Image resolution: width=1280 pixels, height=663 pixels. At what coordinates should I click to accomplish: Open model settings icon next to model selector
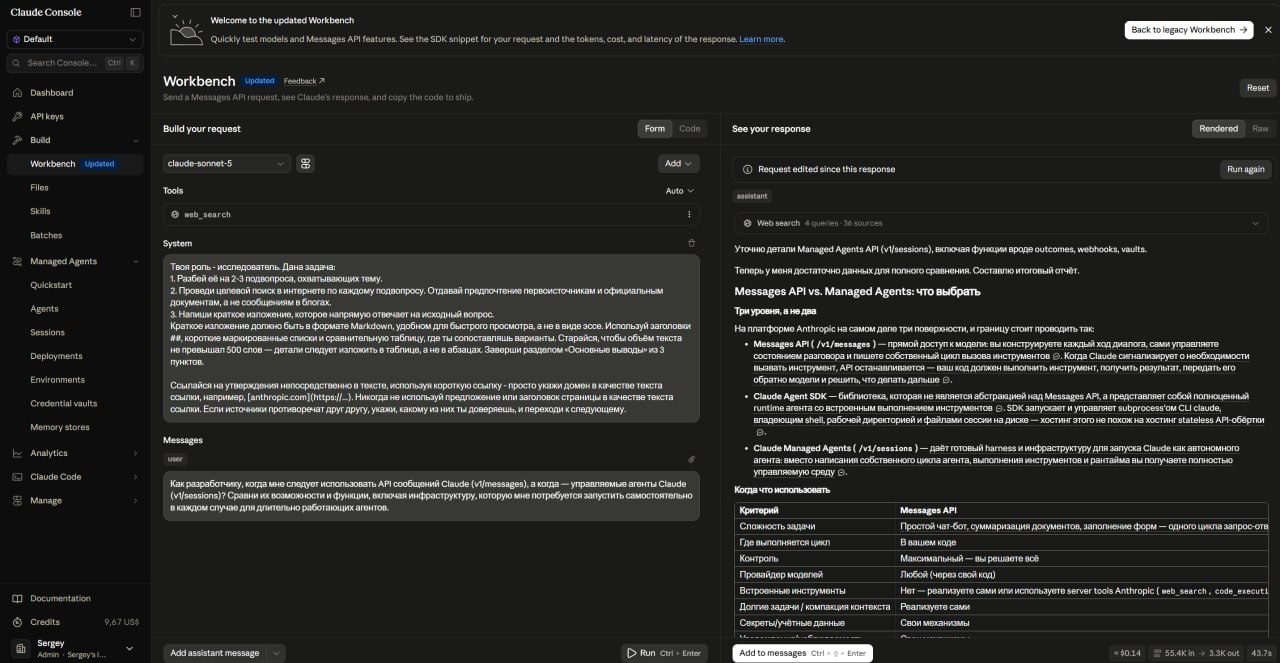[306, 163]
